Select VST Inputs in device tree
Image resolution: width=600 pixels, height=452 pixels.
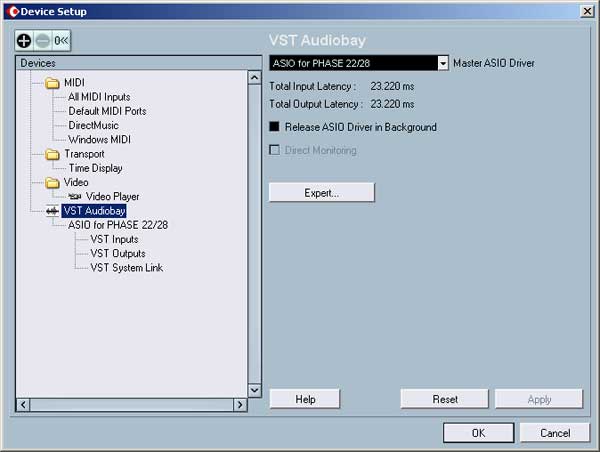(114, 239)
